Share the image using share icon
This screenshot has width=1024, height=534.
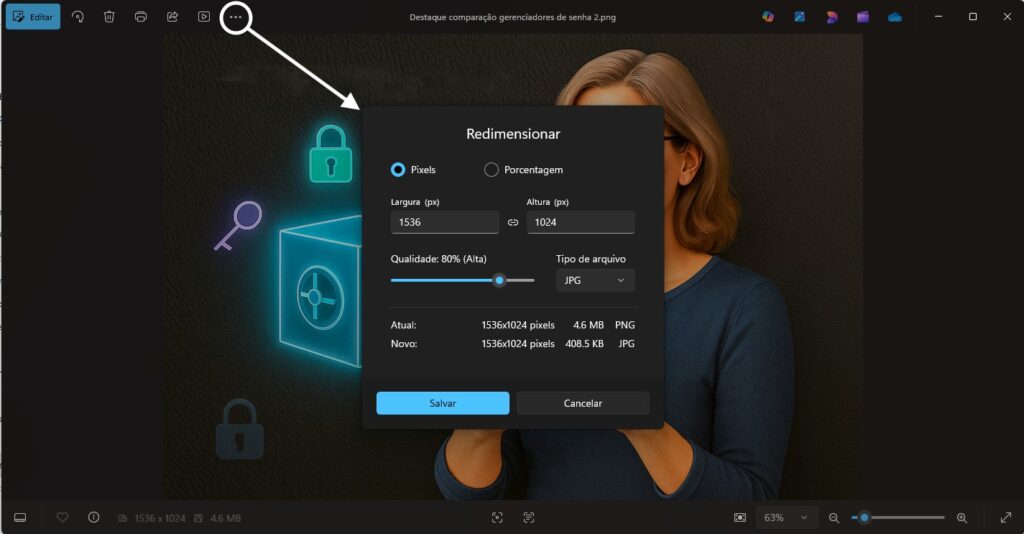(172, 17)
